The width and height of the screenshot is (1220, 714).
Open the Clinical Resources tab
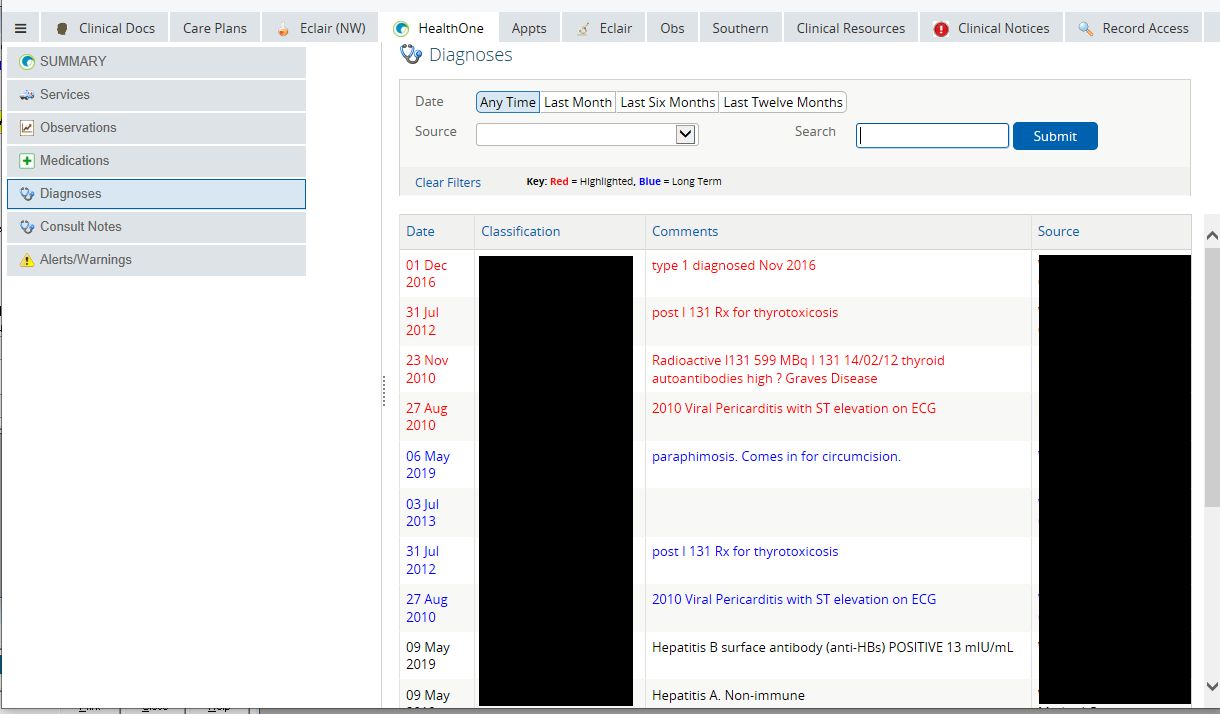tap(850, 28)
